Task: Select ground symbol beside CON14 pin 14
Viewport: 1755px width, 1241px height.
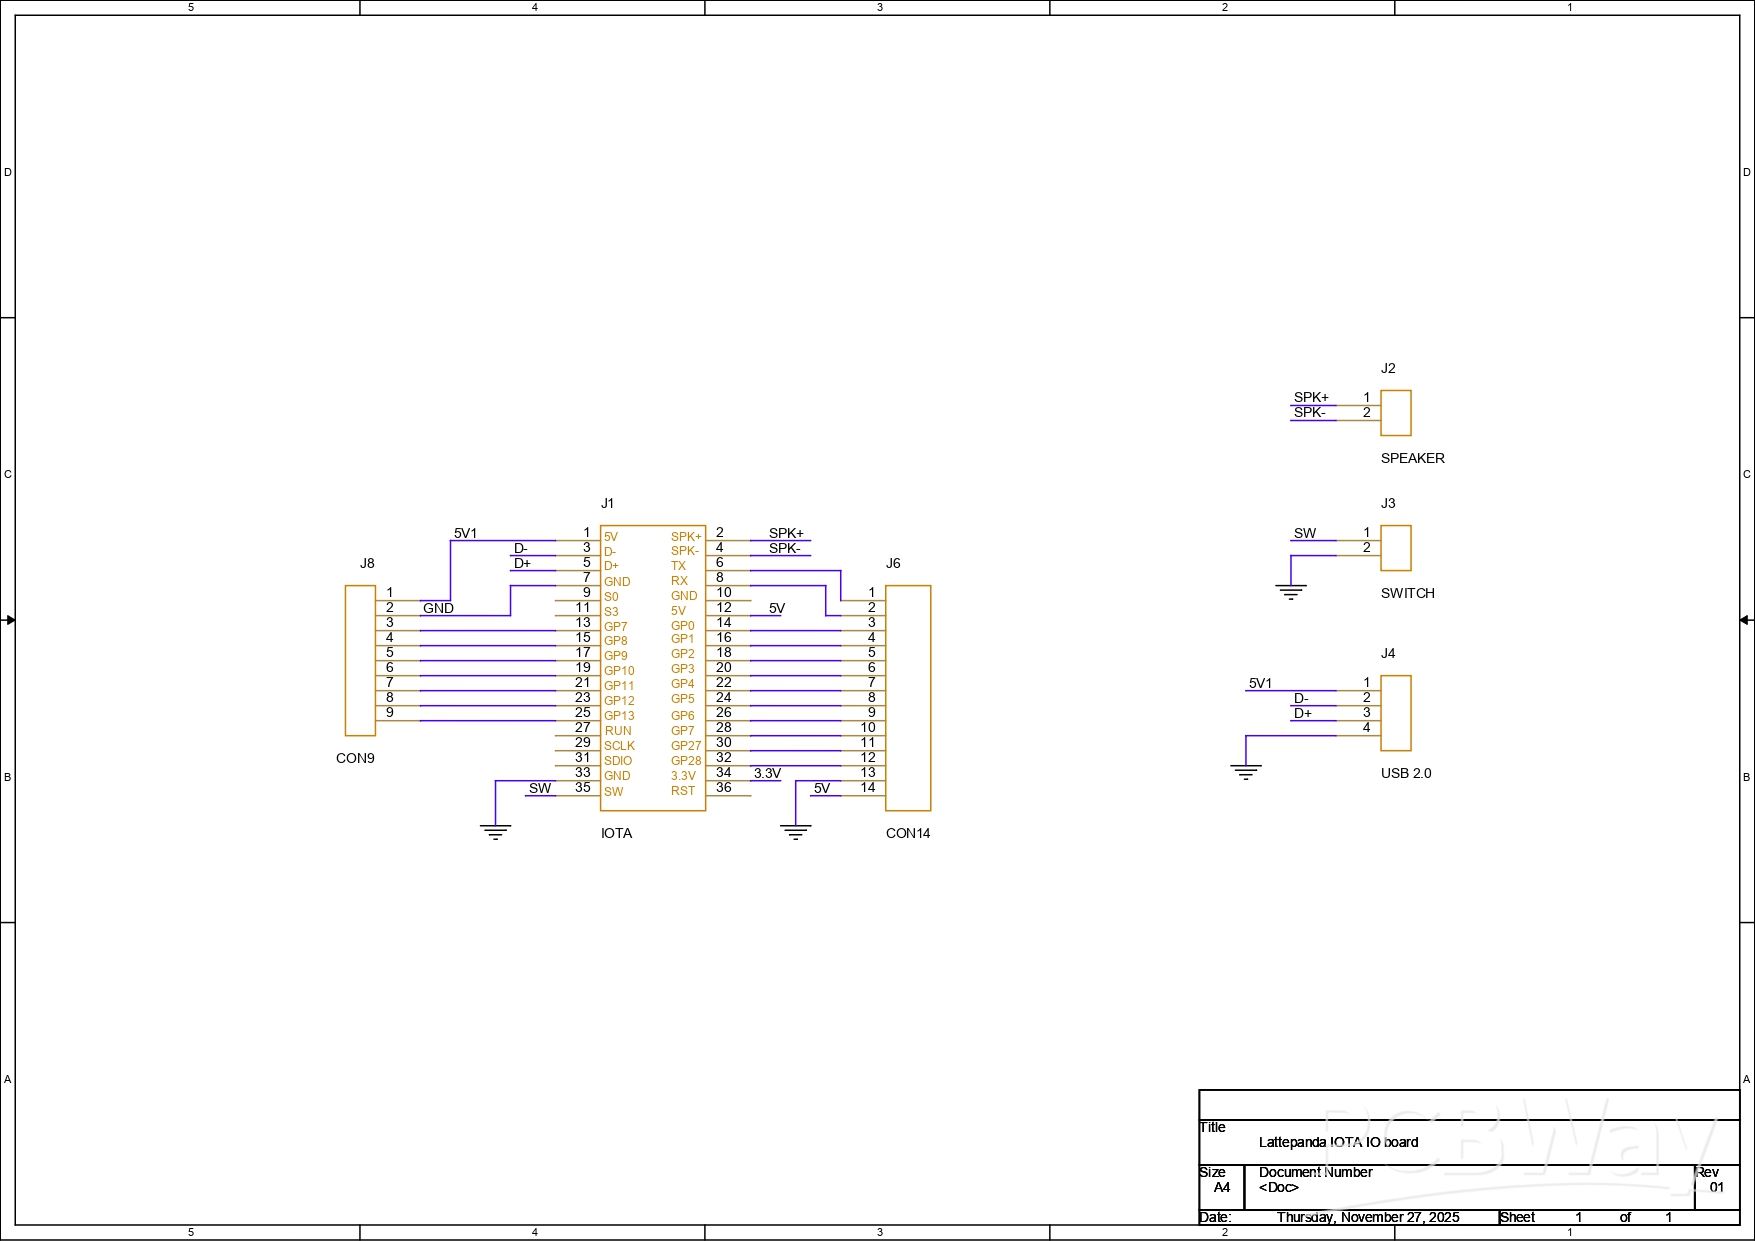Action: pyautogui.click(x=795, y=832)
